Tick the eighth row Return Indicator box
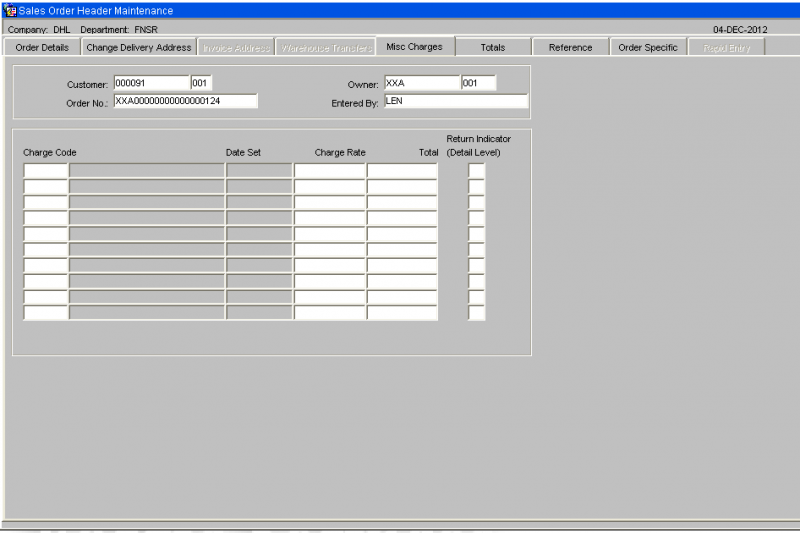Image resolution: width=800 pixels, height=533 pixels. [476, 281]
